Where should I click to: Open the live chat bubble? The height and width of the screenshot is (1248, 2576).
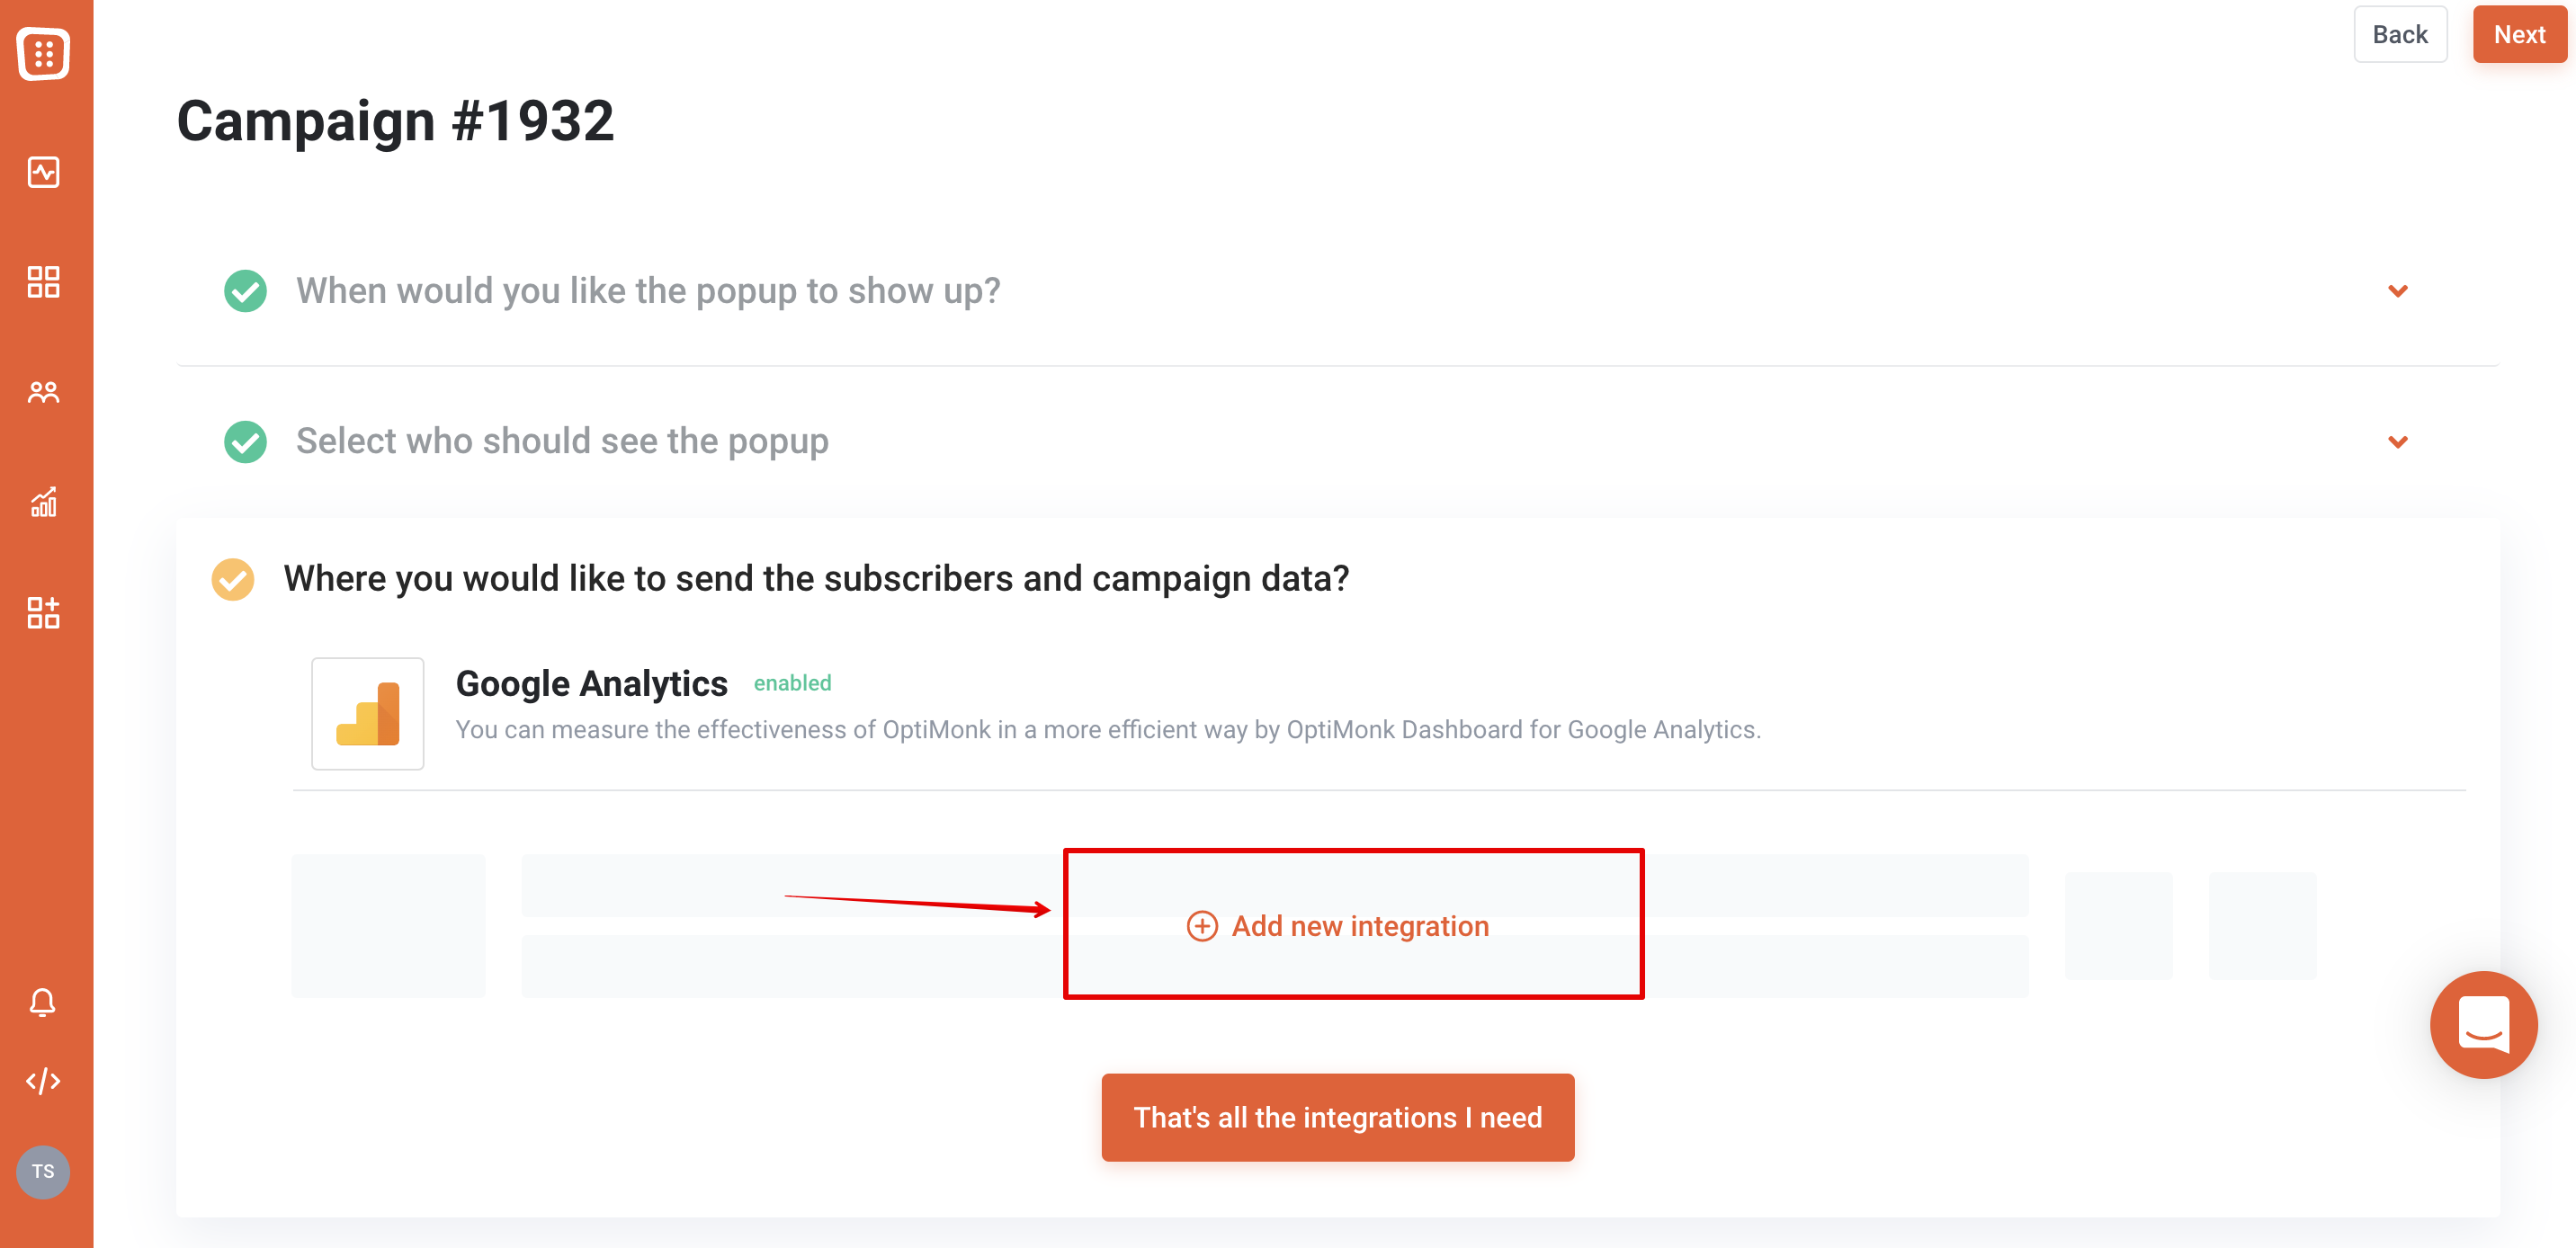2483,1024
